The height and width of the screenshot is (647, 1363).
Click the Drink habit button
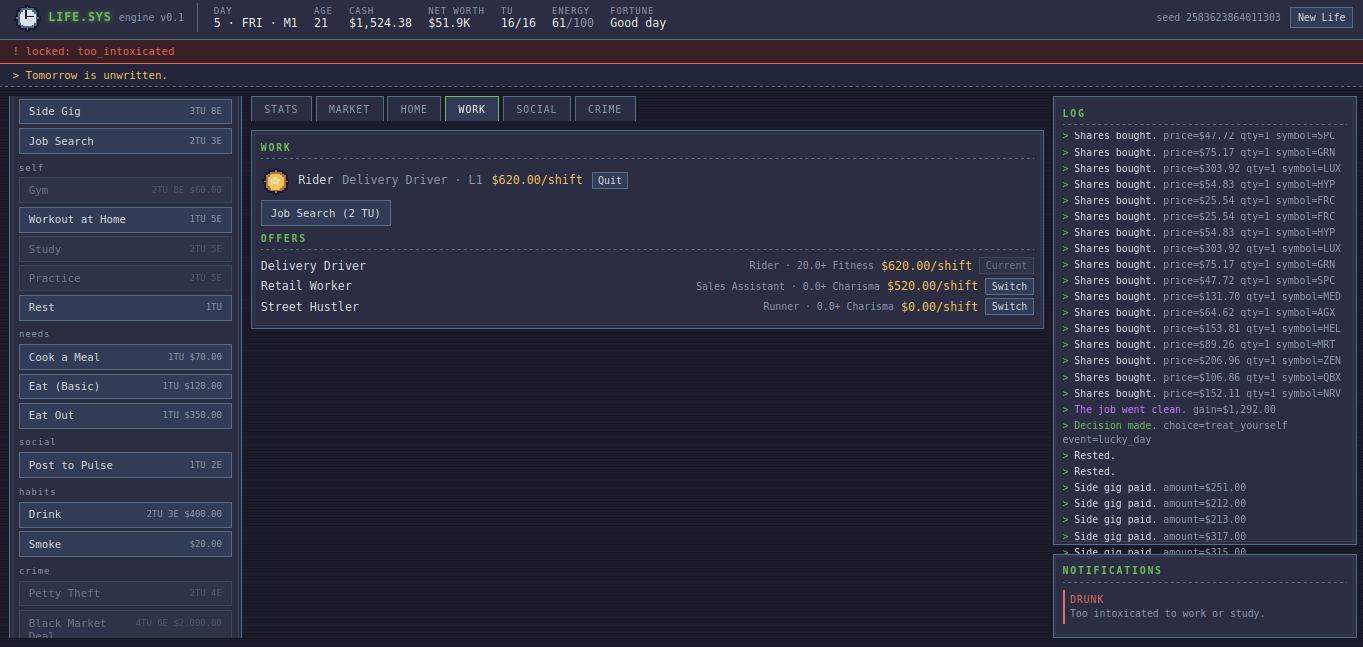coord(125,514)
